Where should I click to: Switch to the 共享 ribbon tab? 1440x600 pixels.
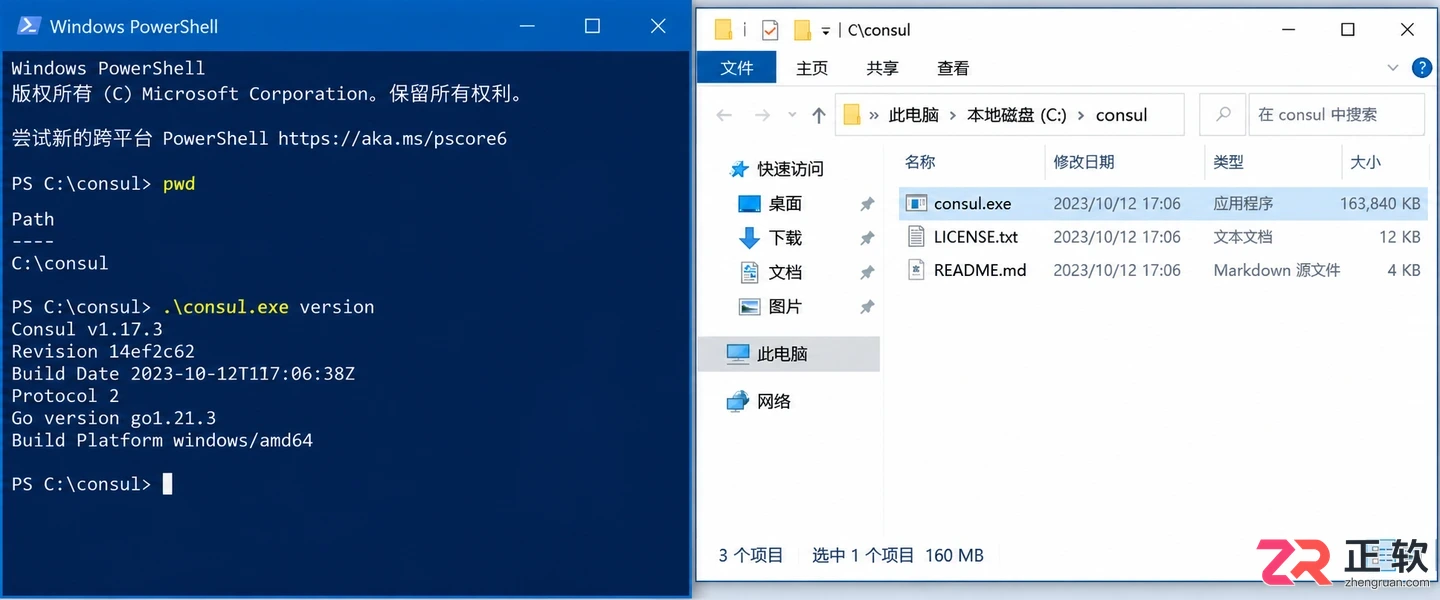coord(883,68)
